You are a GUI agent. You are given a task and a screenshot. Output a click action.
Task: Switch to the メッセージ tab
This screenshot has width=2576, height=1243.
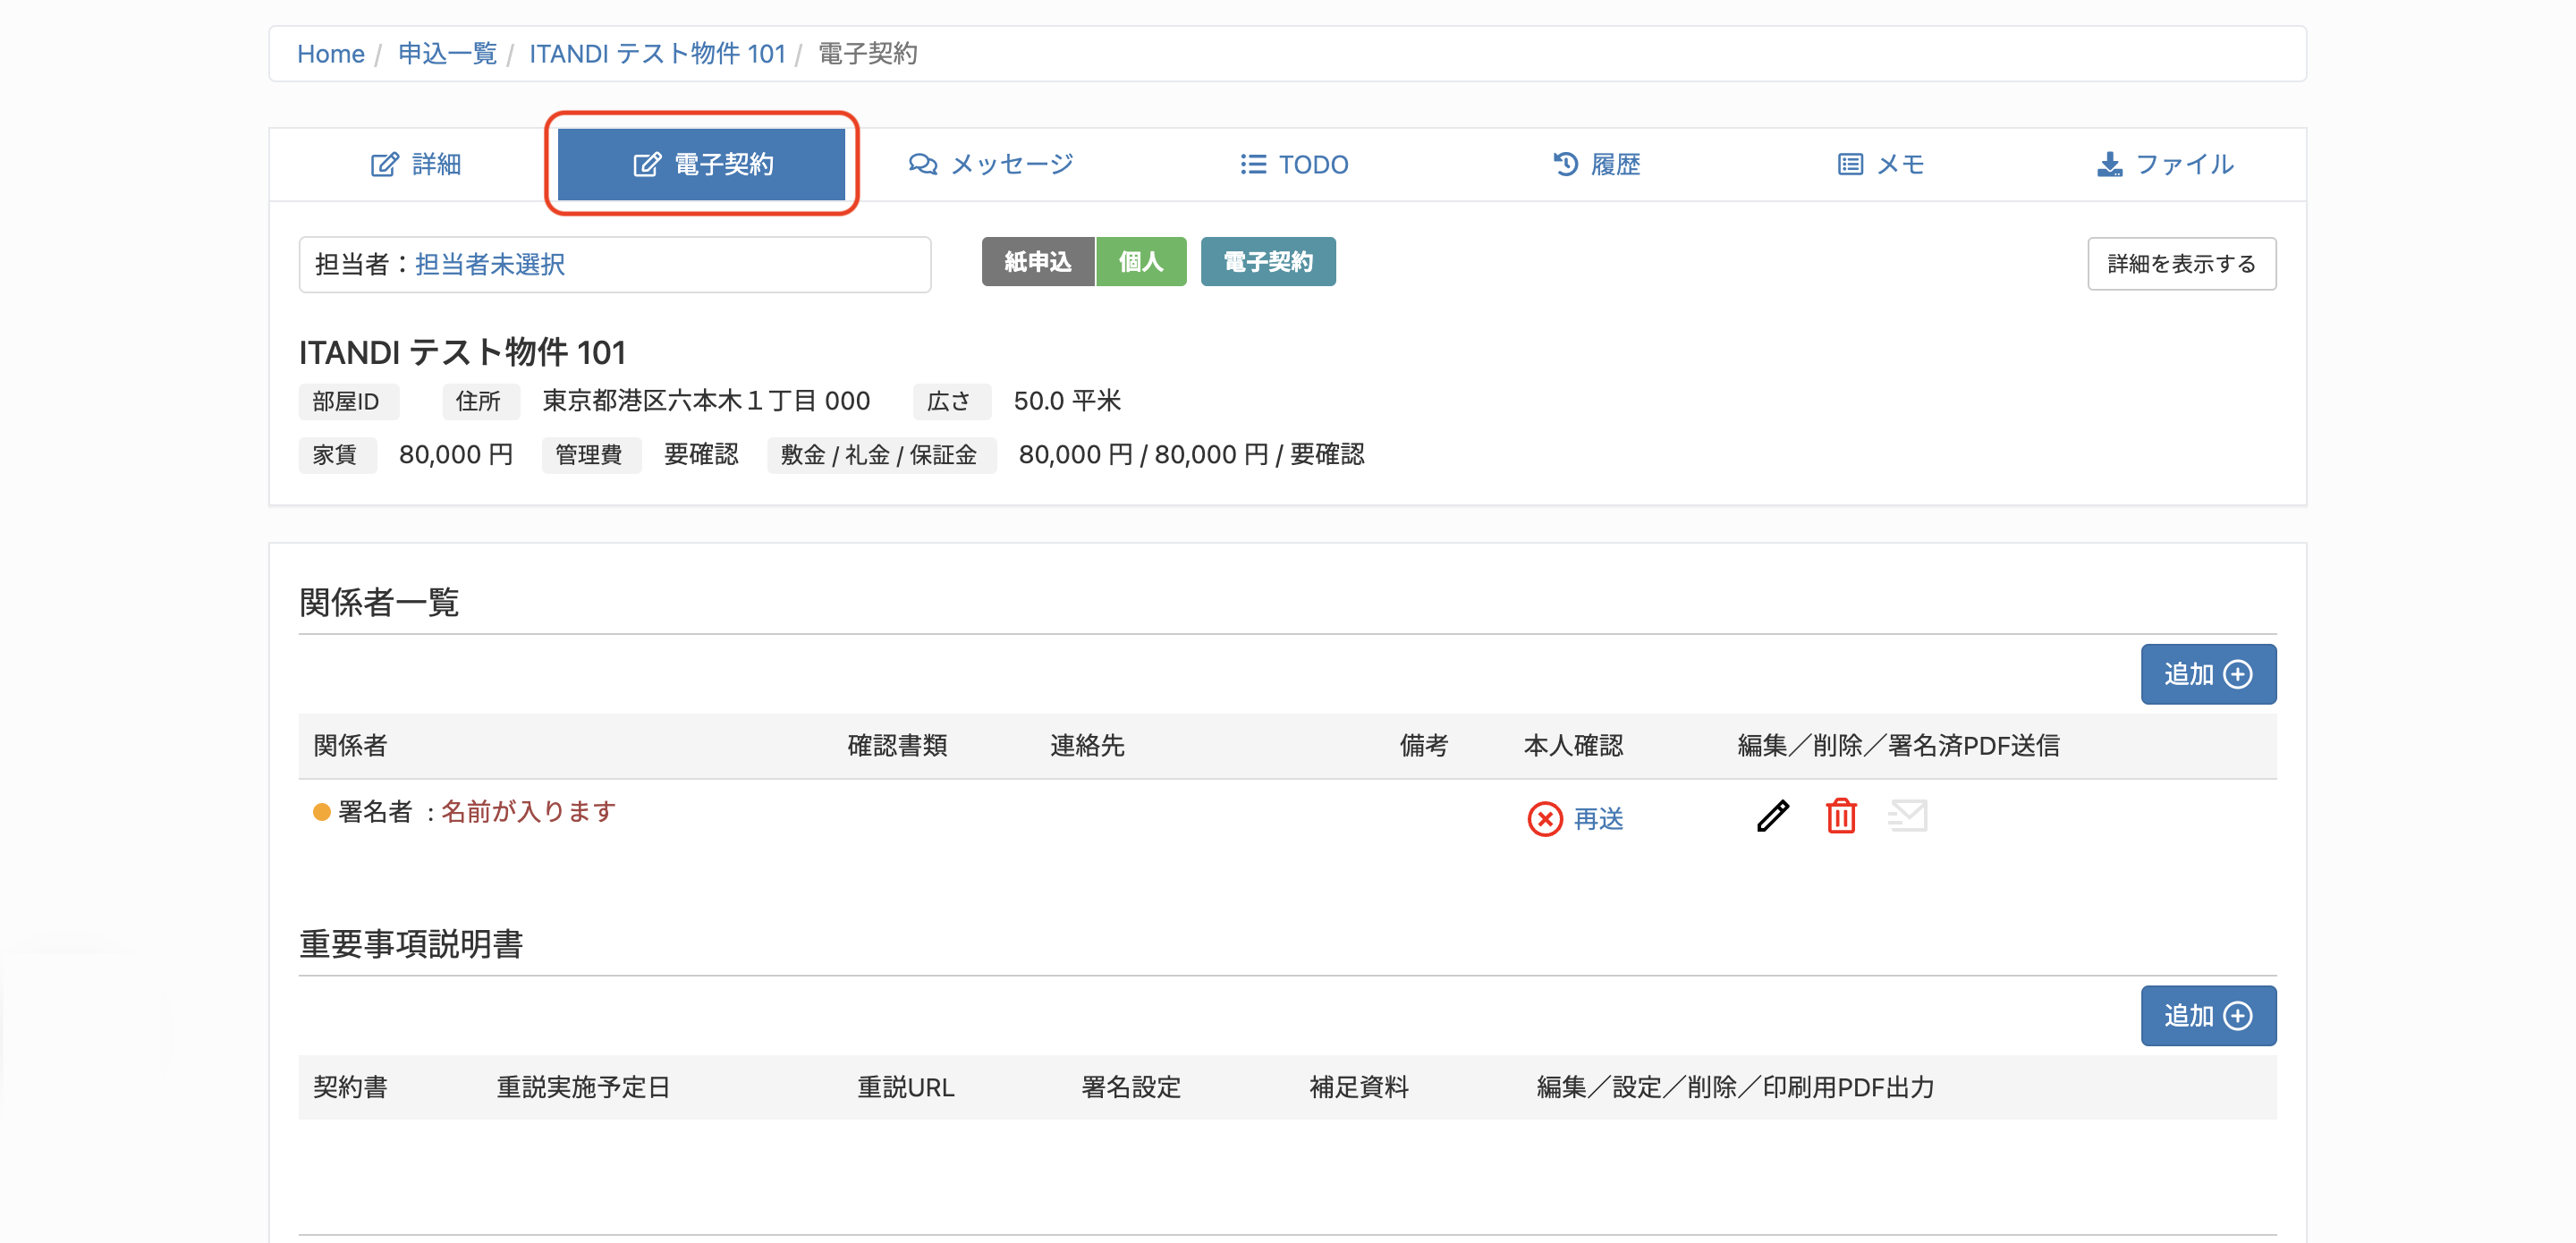click(x=990, y=164)
